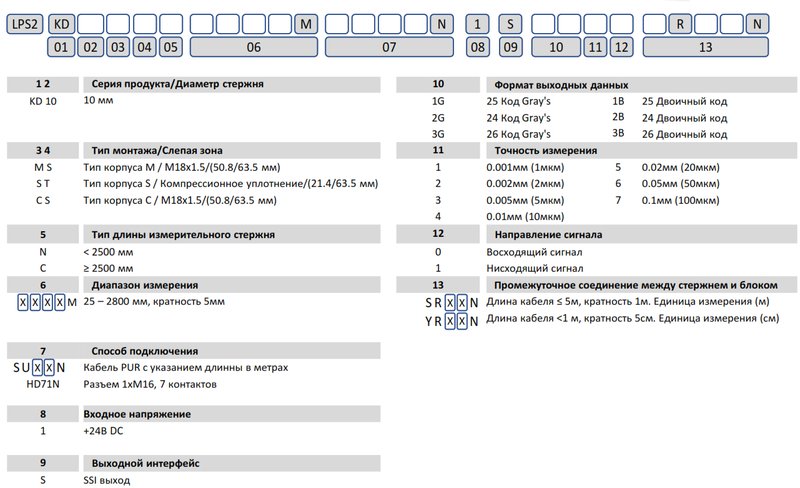Click the "HD71N" connector code
Image resolution: width=800 pixels, height=488 pixels.
pos(43,384)
